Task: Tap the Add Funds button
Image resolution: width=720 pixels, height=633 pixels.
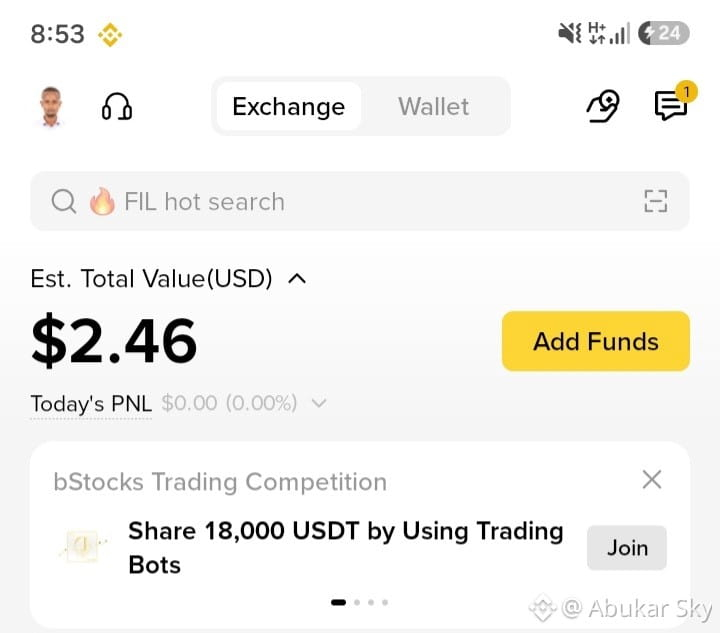Action: pyautogui.click(x=596, y=341)
